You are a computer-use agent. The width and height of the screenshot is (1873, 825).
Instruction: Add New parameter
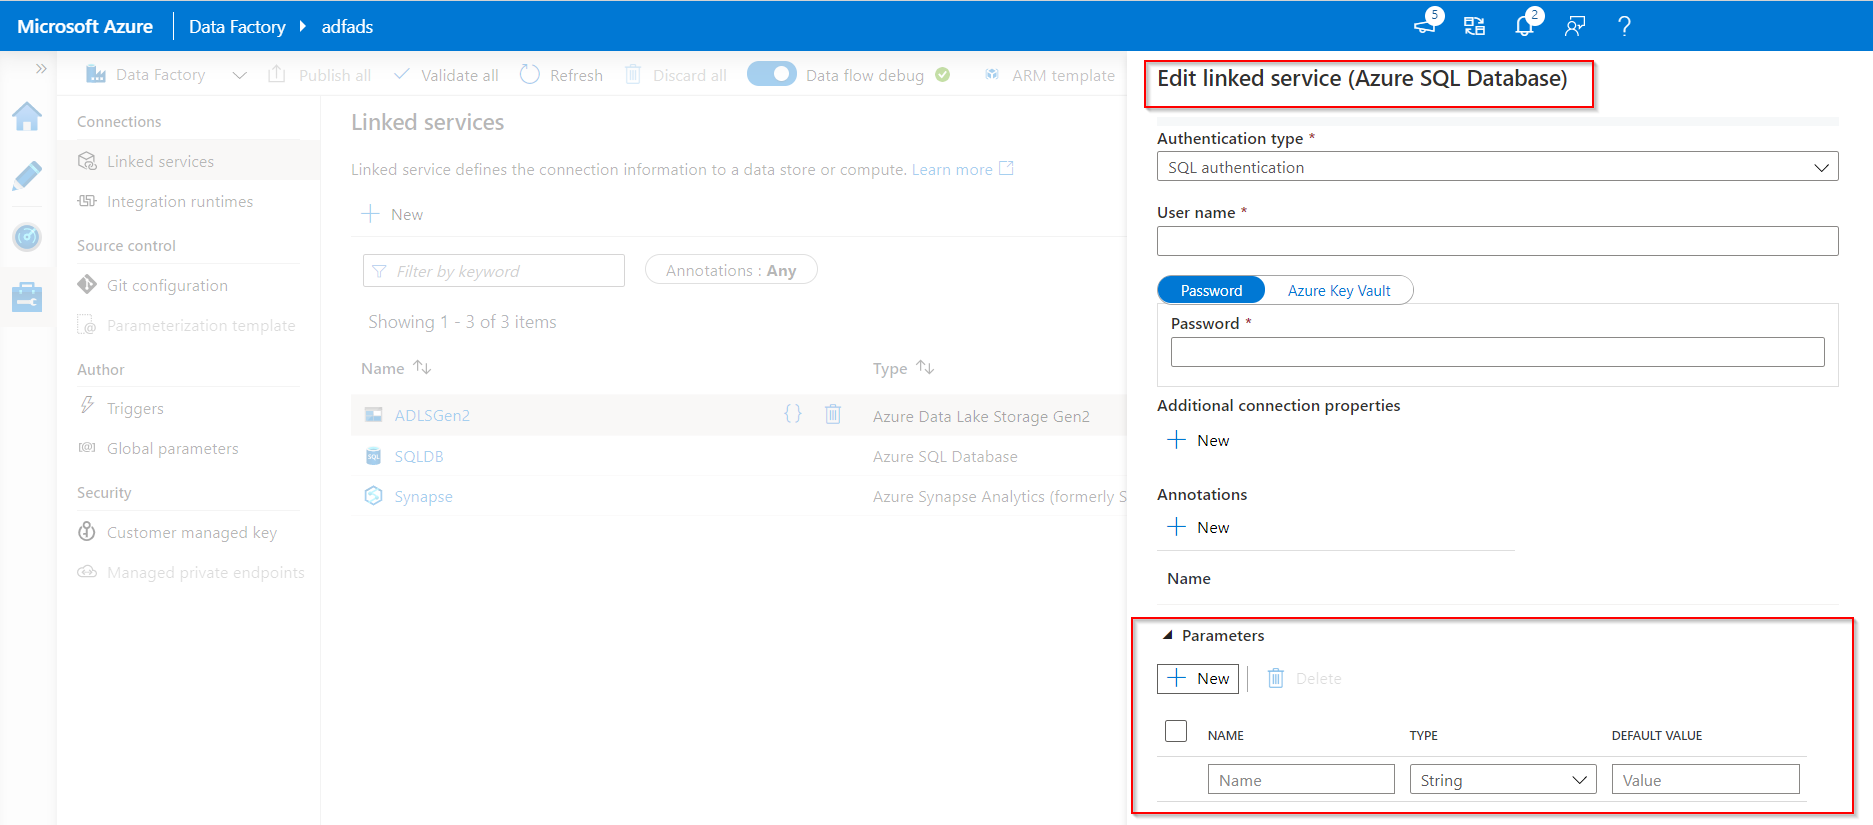pos(1198,678)
